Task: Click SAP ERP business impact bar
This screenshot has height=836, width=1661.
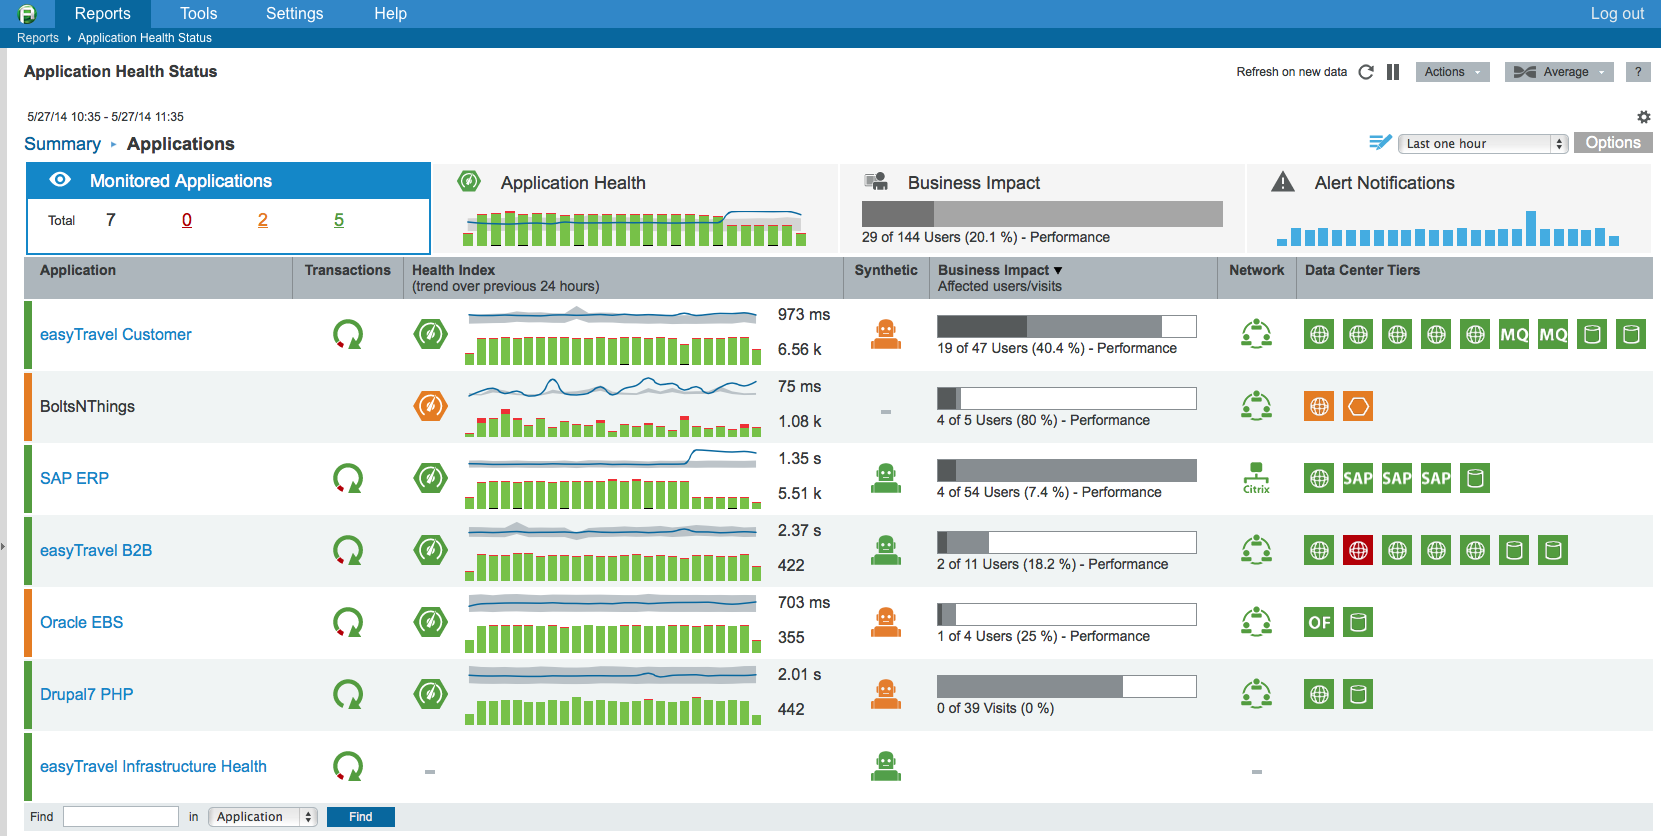Action: [x=1067, y=470]
